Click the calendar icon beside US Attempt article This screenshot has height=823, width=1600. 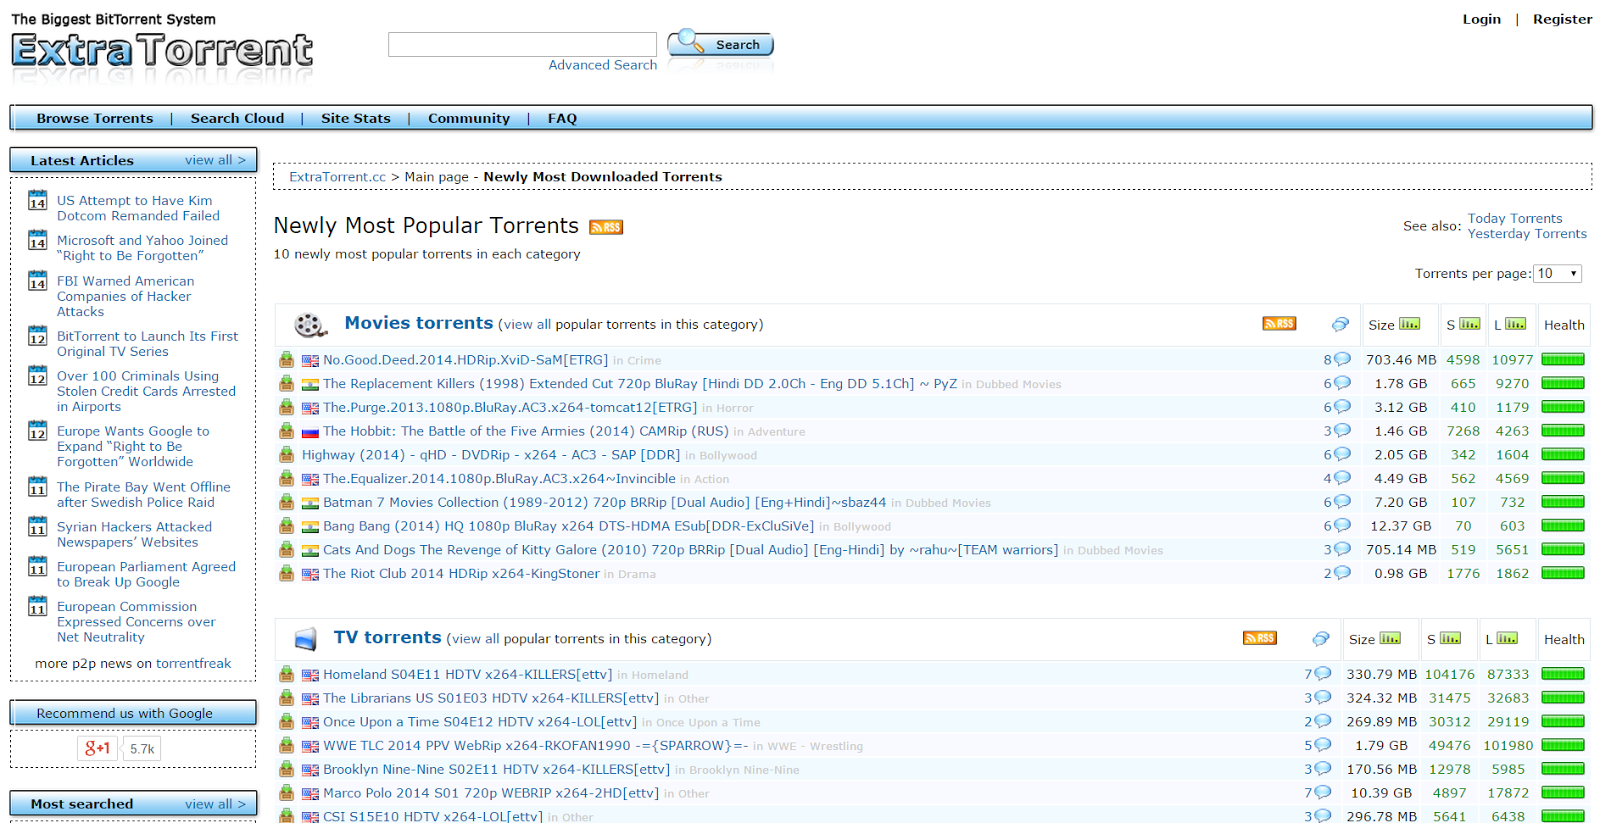38,200
